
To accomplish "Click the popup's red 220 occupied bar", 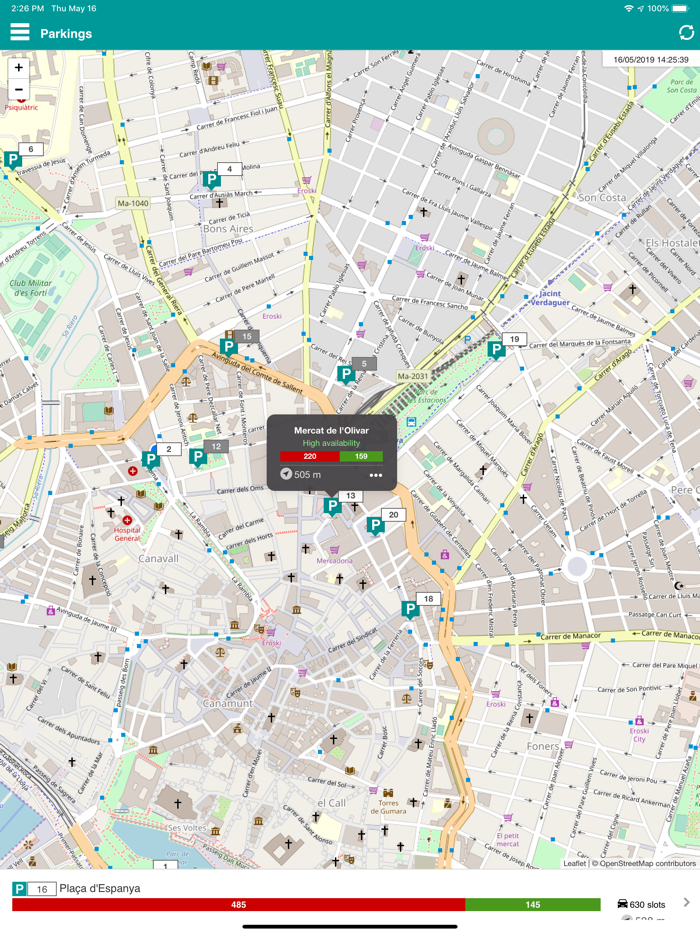I will pyautogui.click(x=310, y=456).
